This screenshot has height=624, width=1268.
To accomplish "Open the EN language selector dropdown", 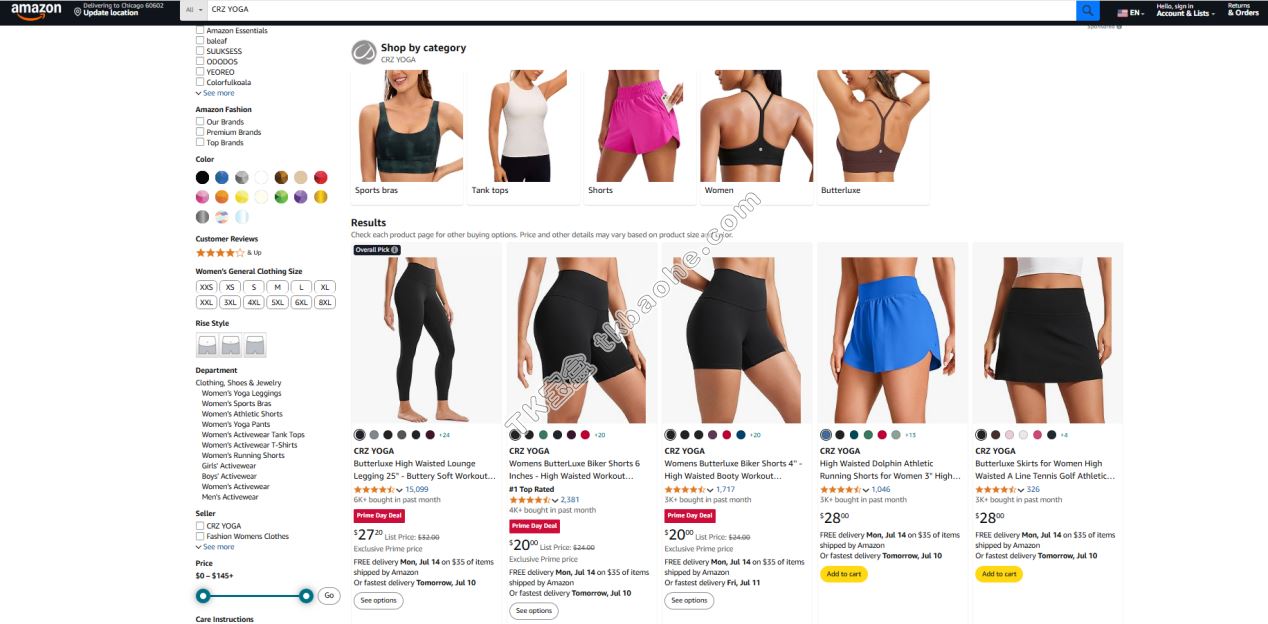I will (1130, 13).
